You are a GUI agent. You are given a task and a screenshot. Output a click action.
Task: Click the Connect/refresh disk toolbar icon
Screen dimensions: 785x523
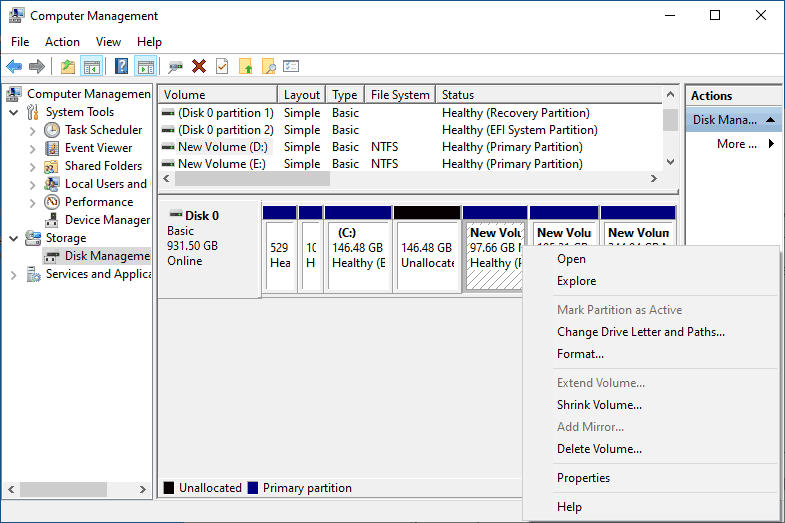[175, 66]
